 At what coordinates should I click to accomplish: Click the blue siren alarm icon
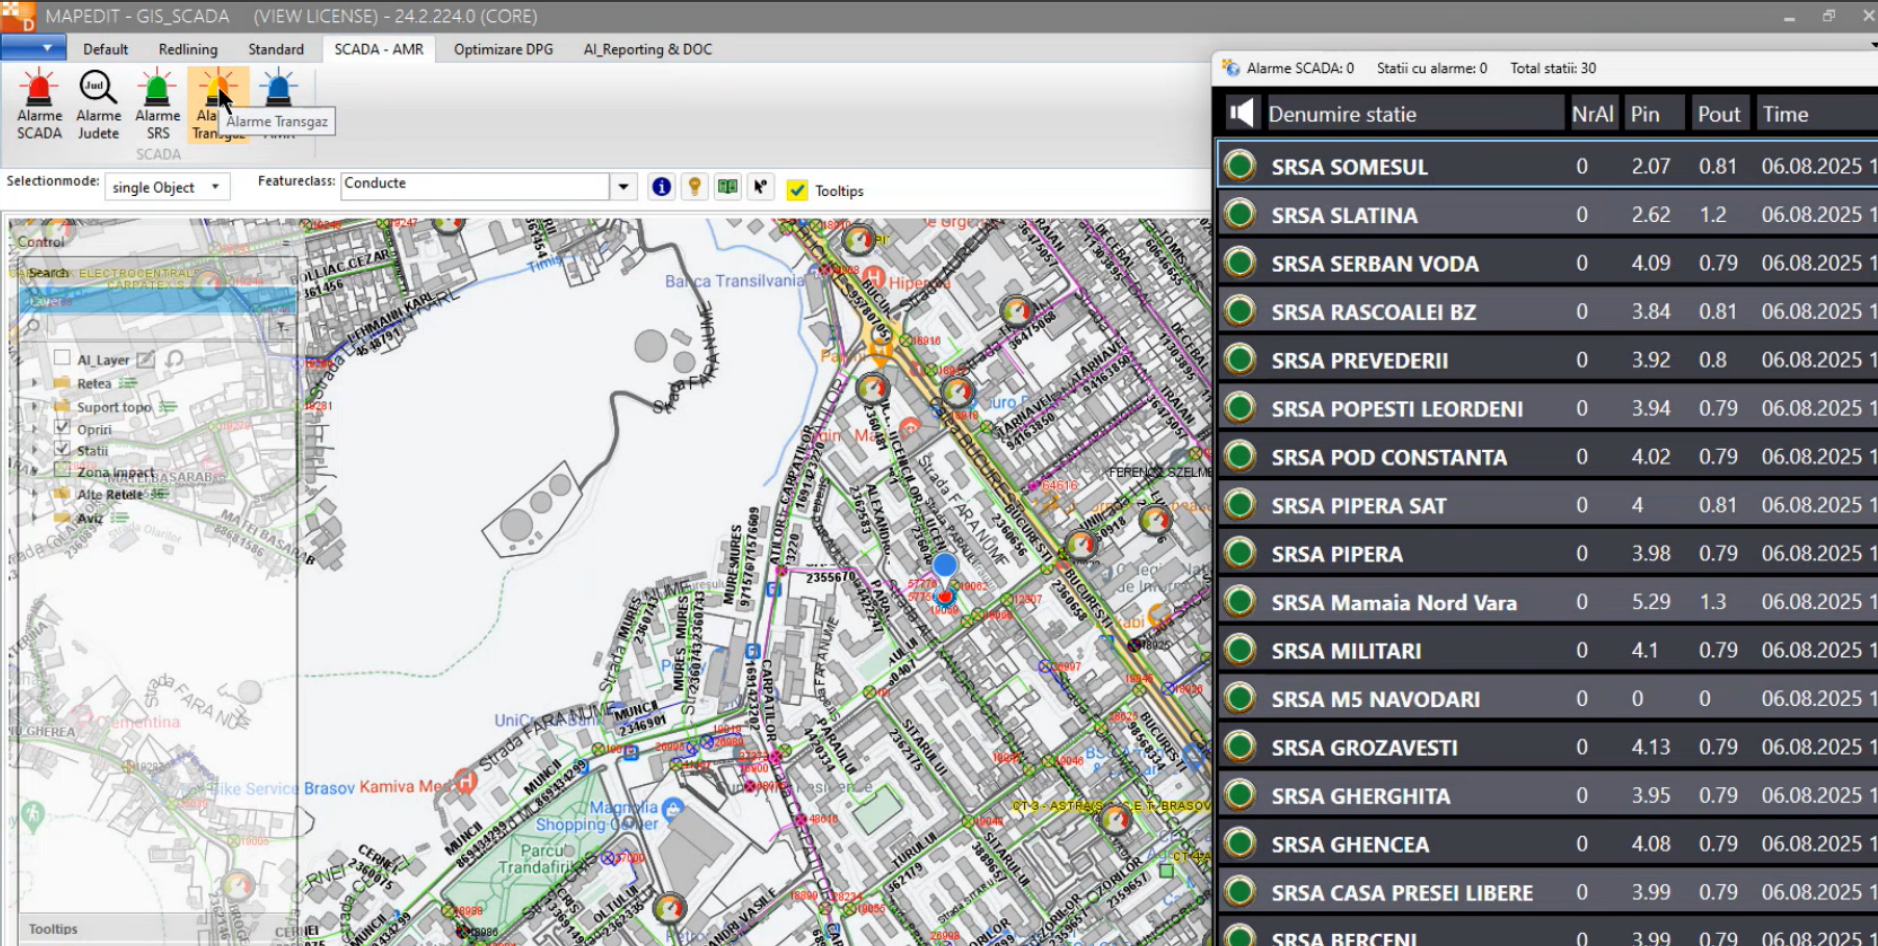(278, 89)
